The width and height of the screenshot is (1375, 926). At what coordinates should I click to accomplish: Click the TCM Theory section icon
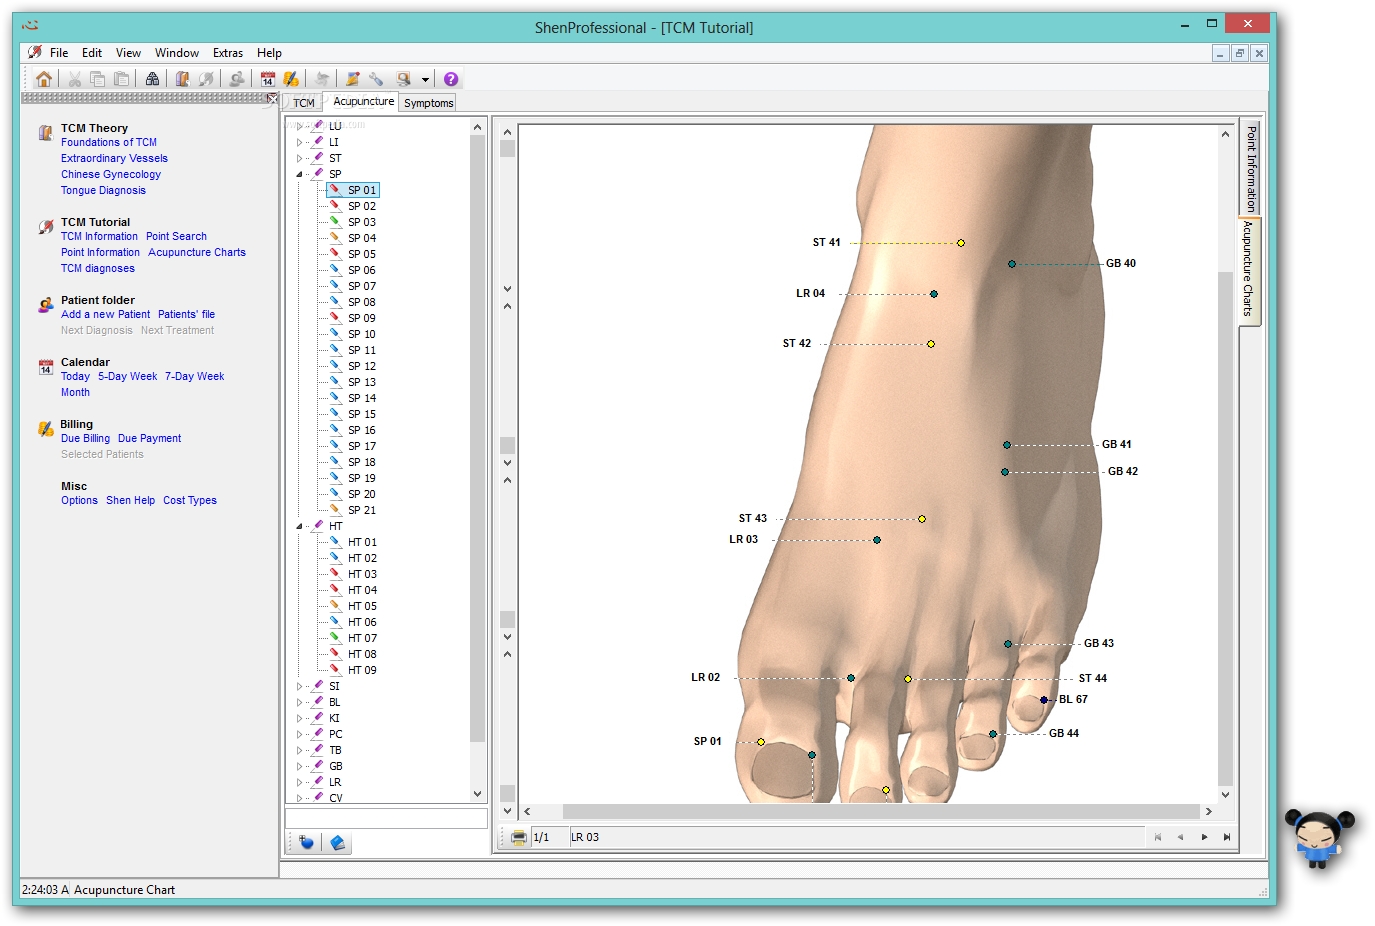(45, 132)
